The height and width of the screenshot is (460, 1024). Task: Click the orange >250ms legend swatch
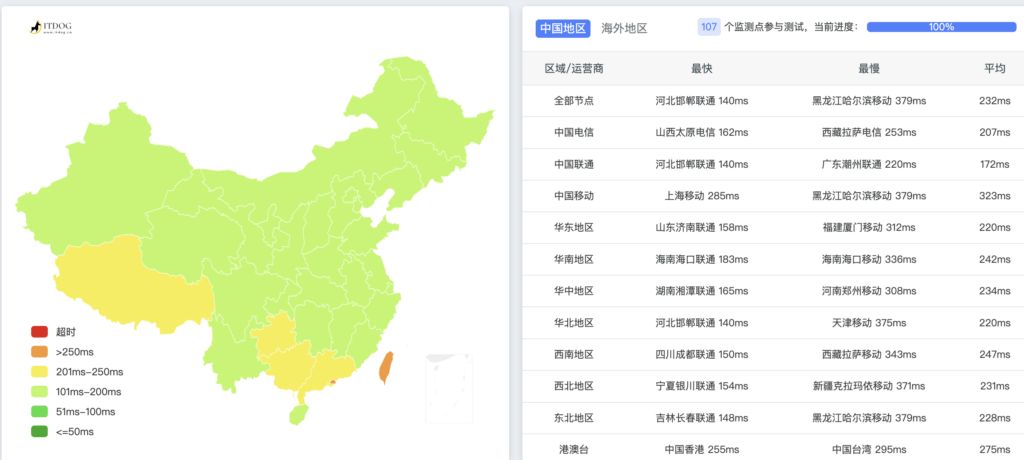(x=39, y=352)
